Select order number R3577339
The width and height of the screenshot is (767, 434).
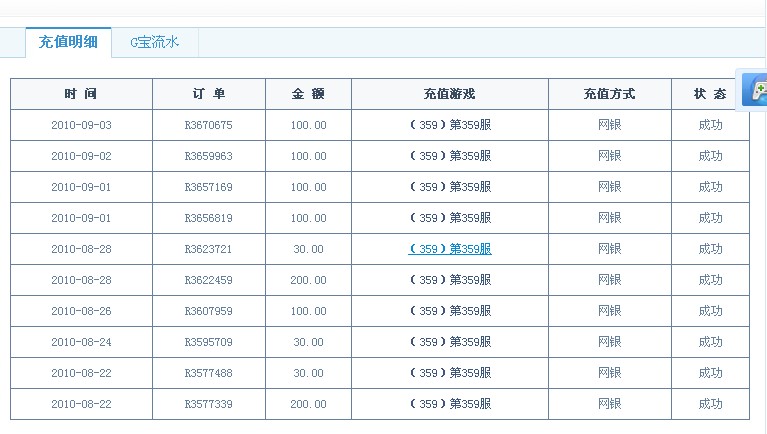(208, 404)
